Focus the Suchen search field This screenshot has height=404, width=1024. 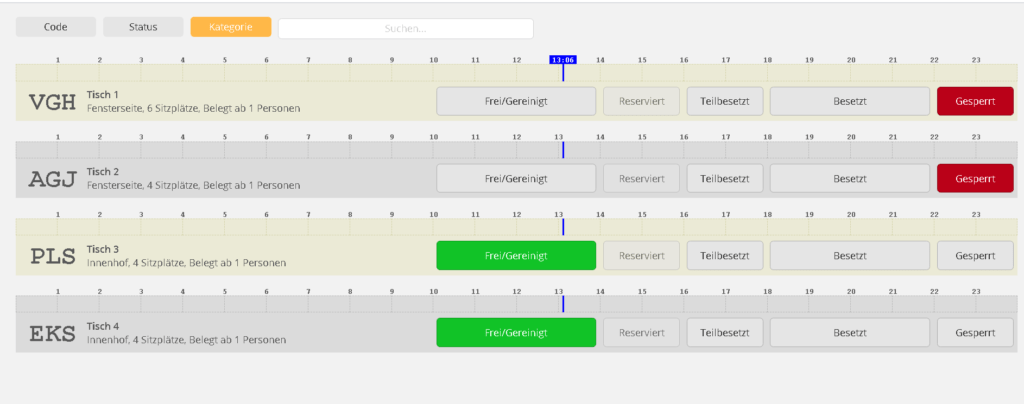click(406, 29)
